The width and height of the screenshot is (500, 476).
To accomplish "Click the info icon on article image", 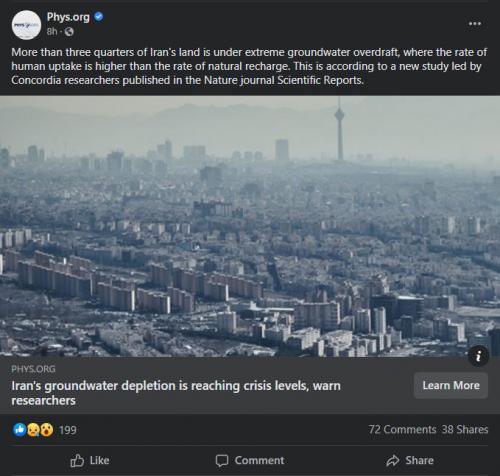I will coord(478,356).
